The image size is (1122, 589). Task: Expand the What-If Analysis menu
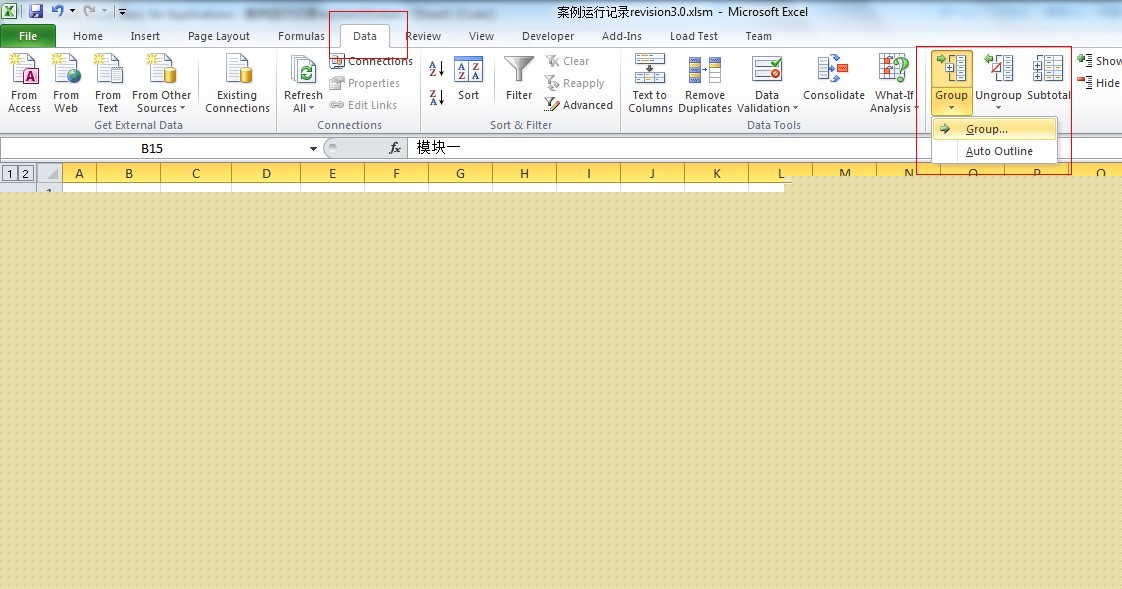tap(894, 83)
